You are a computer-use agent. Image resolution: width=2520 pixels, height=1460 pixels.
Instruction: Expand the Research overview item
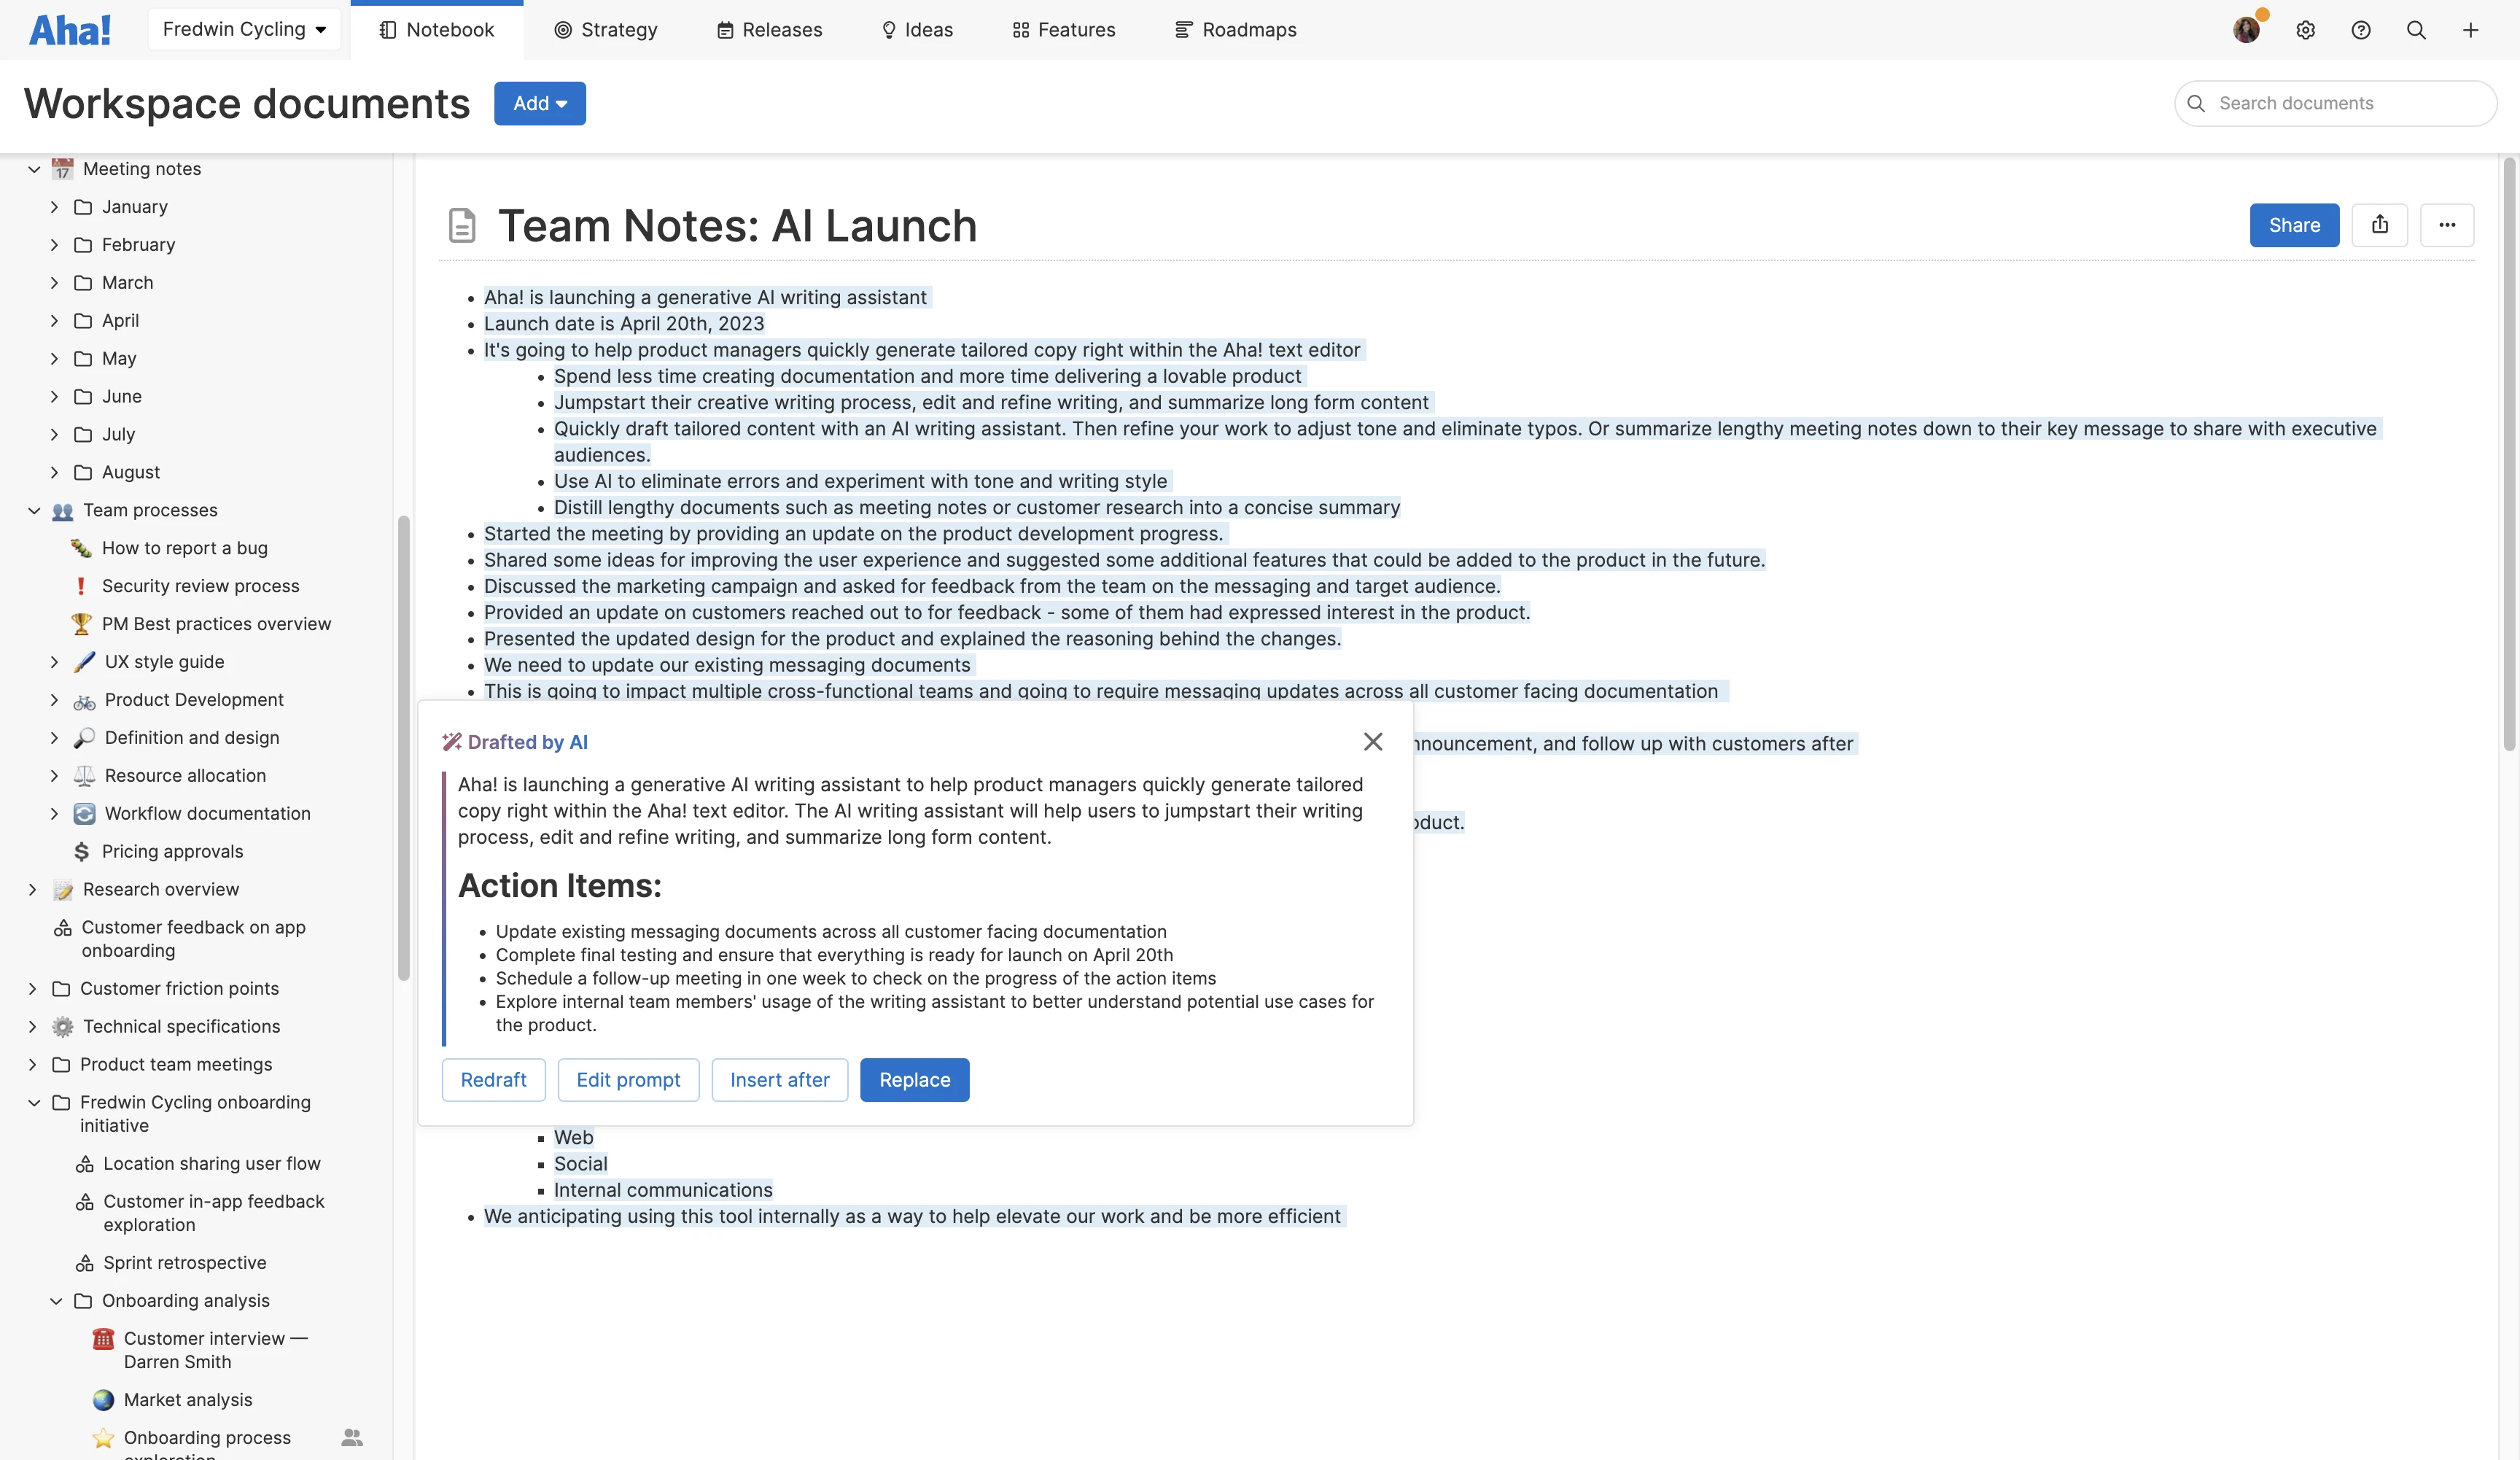pos(32,890)
